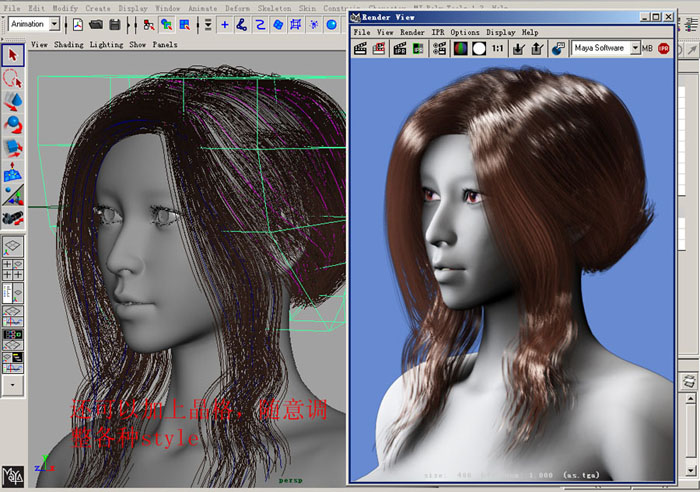Activate the Move tool with cone icon
Image resolution: width=700 pixels, height=492 pixels.
click(x=12, y=102)
